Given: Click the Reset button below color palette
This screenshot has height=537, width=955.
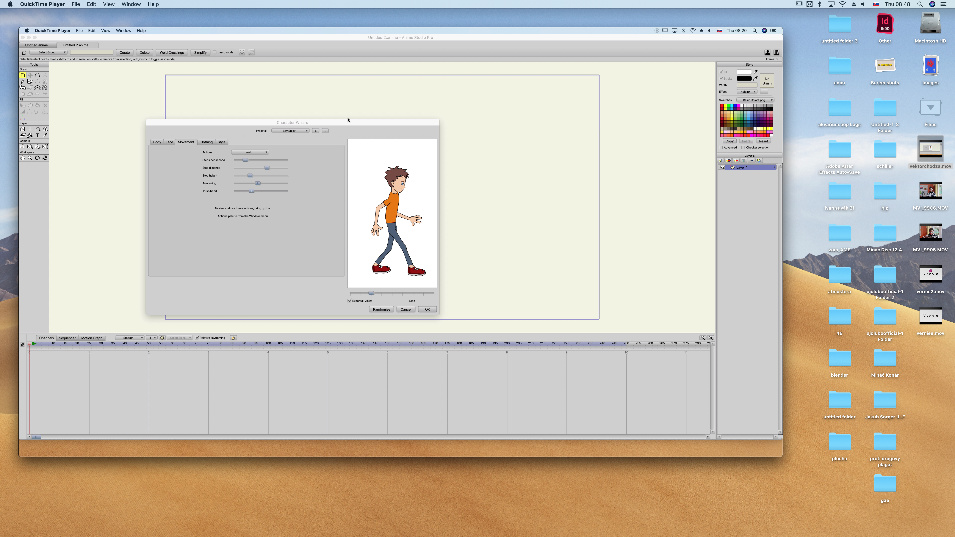Looking at the screenshot, I should tap(763, 141).
